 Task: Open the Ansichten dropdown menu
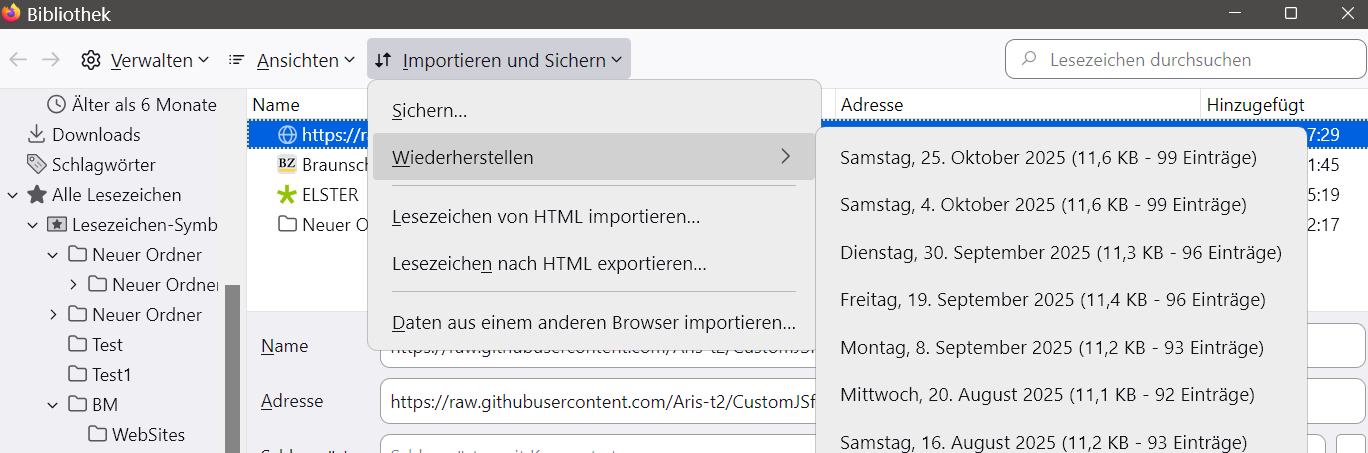tap(292, 60)
